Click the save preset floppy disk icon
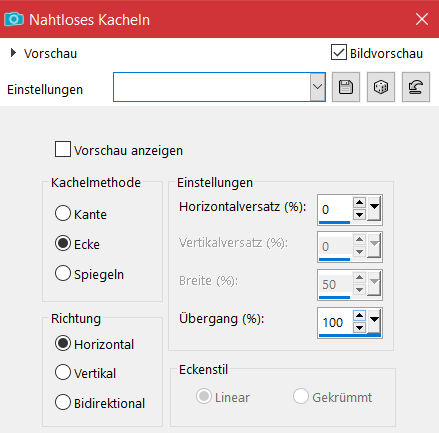This screenshot has width=439, height=433. pyautogui.click(x=346, y=87)
